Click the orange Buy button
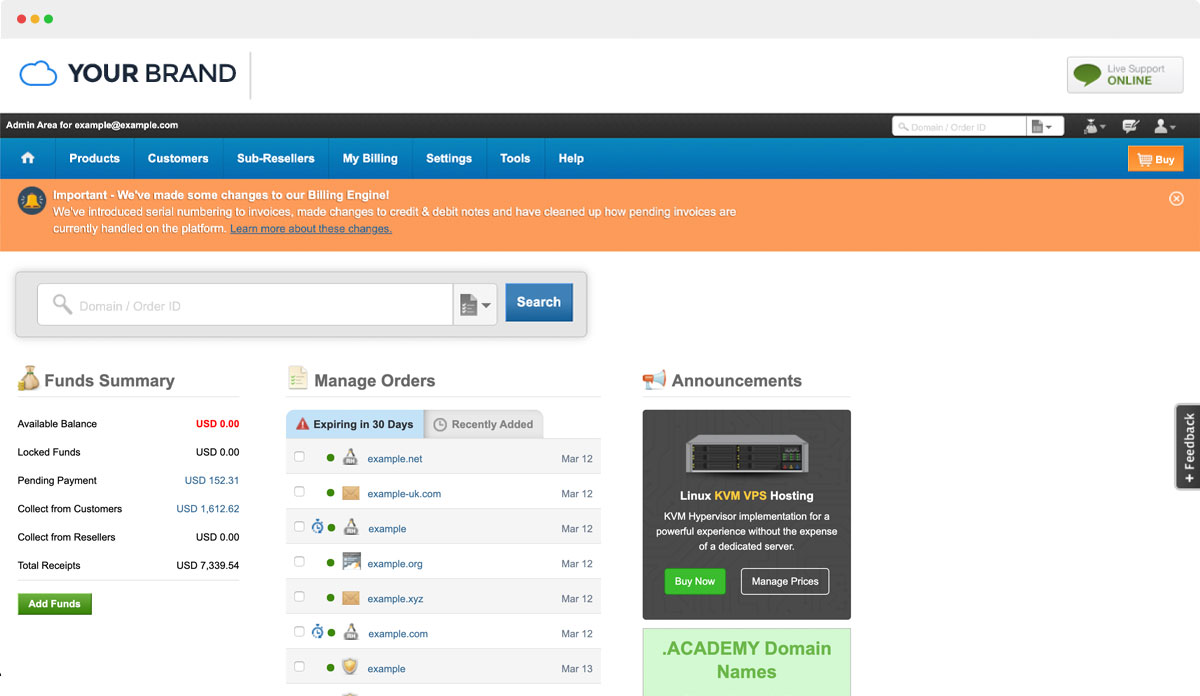The image size is (1200, 696). click(x=1156, y=159)
